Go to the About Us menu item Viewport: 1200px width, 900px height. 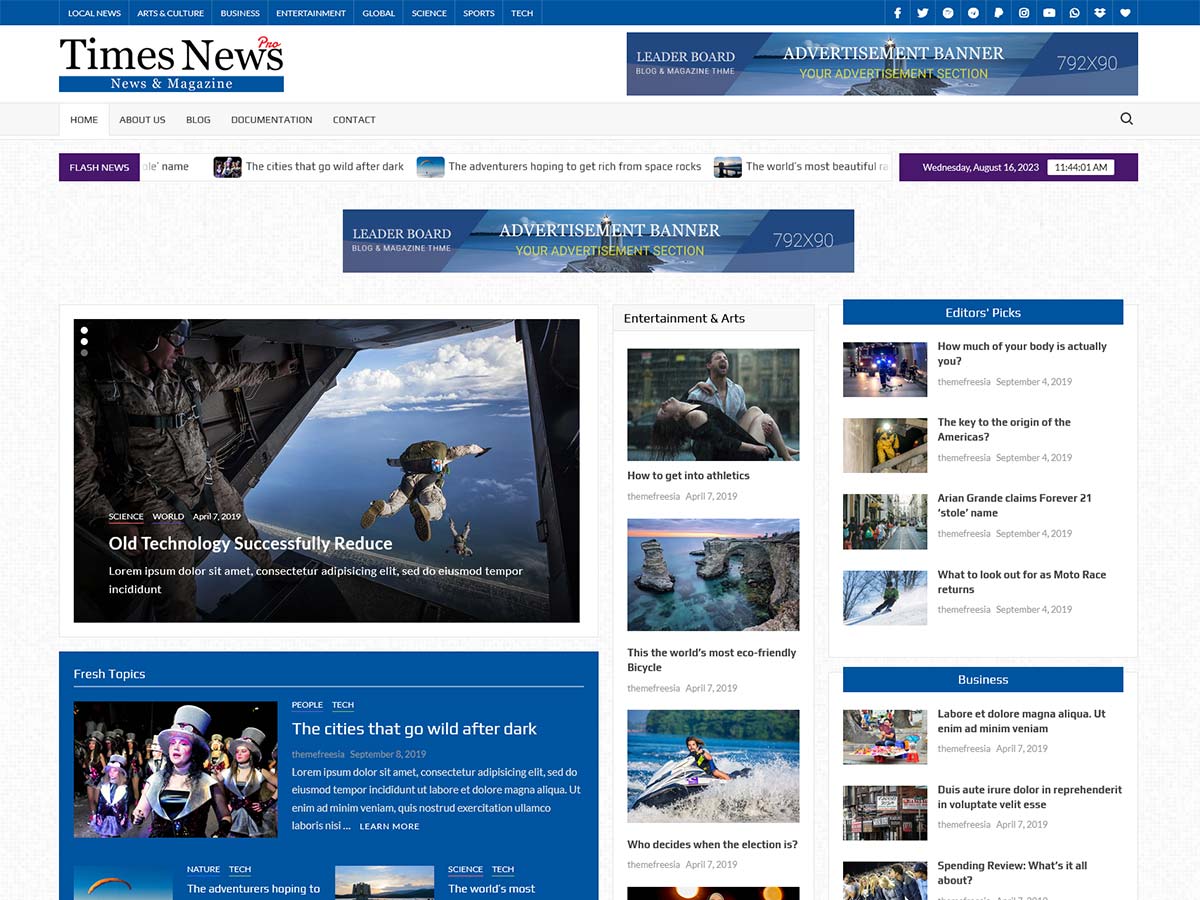(x=142, y=120)
